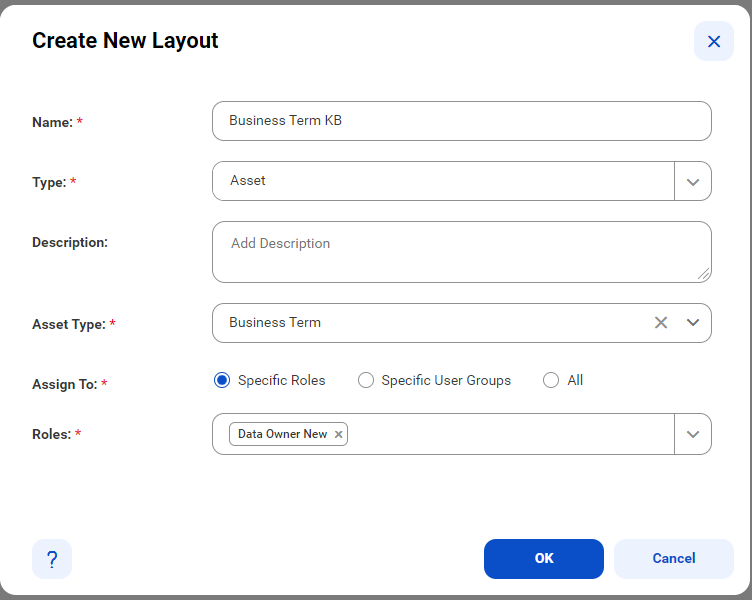Choose the All assign-to option
The width and height of the screenshot is (752, 600).
point(551,380)
